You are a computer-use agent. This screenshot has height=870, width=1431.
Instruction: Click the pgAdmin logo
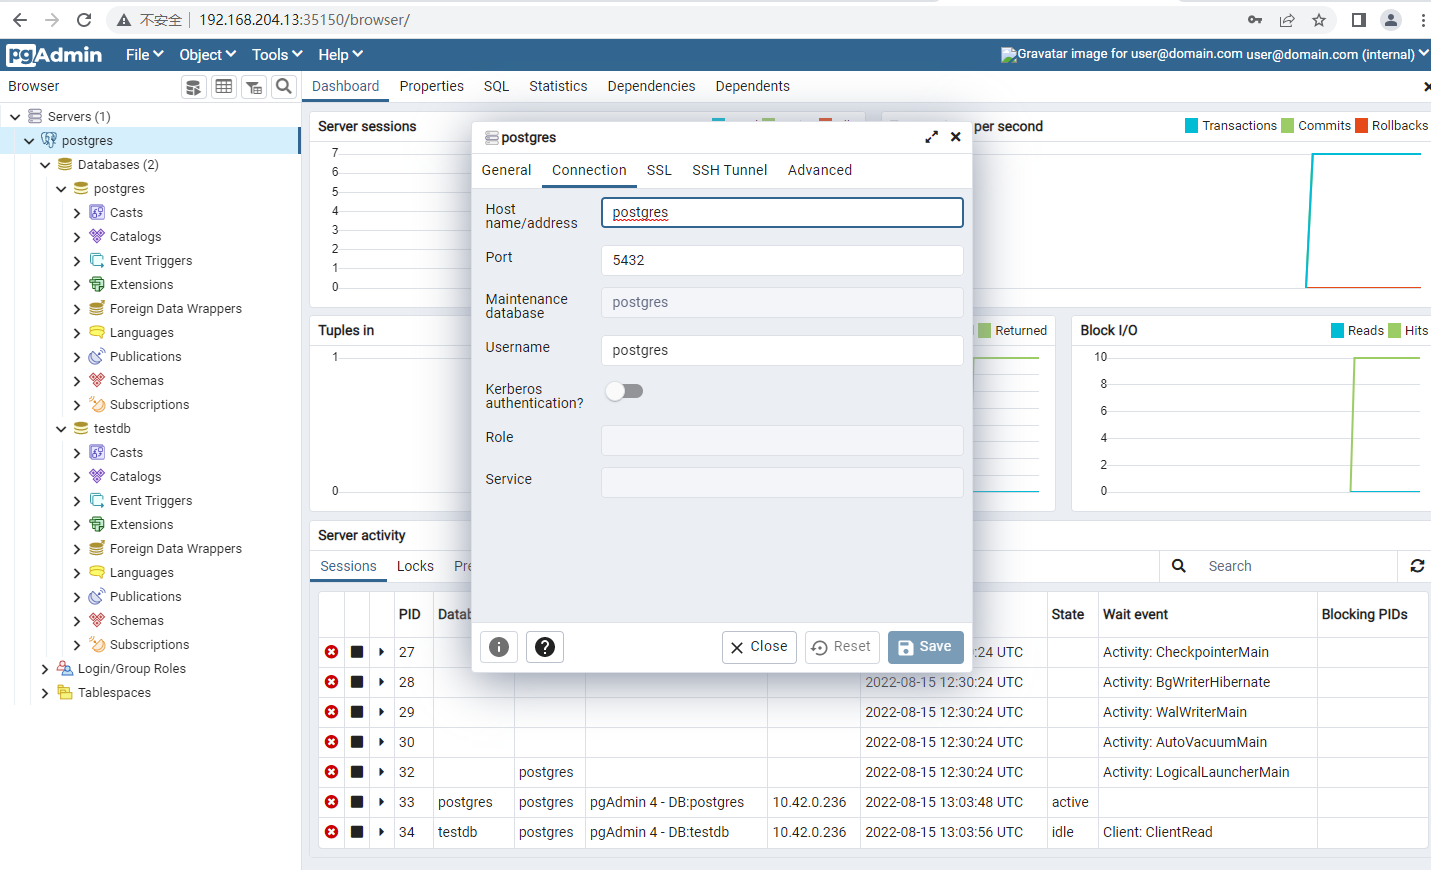click(54, 55)
